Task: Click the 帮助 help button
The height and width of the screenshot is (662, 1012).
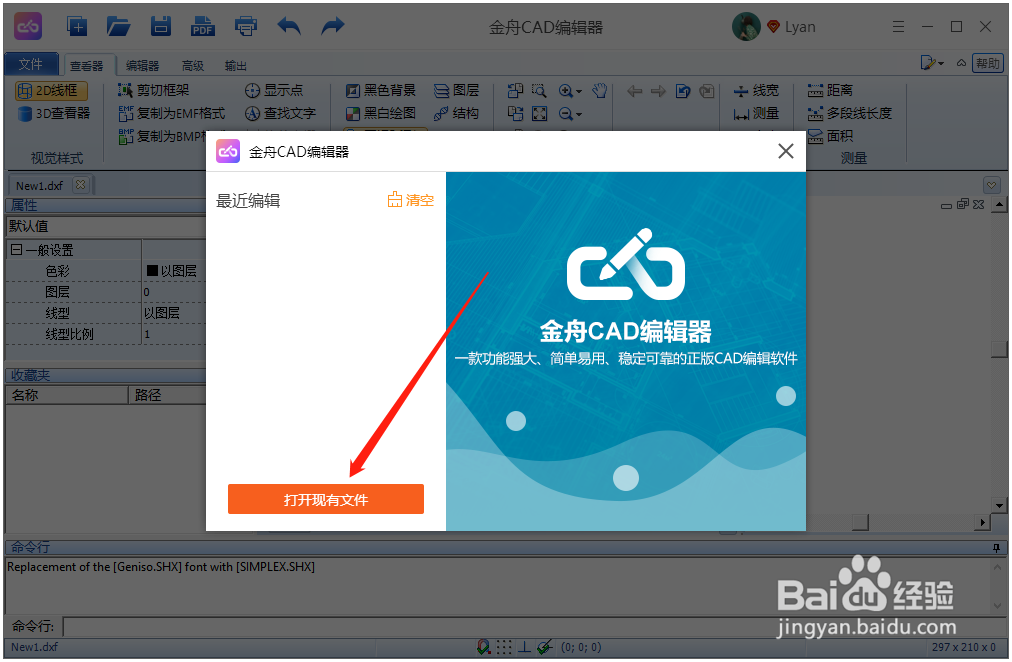Action: (x=987, y=63)
